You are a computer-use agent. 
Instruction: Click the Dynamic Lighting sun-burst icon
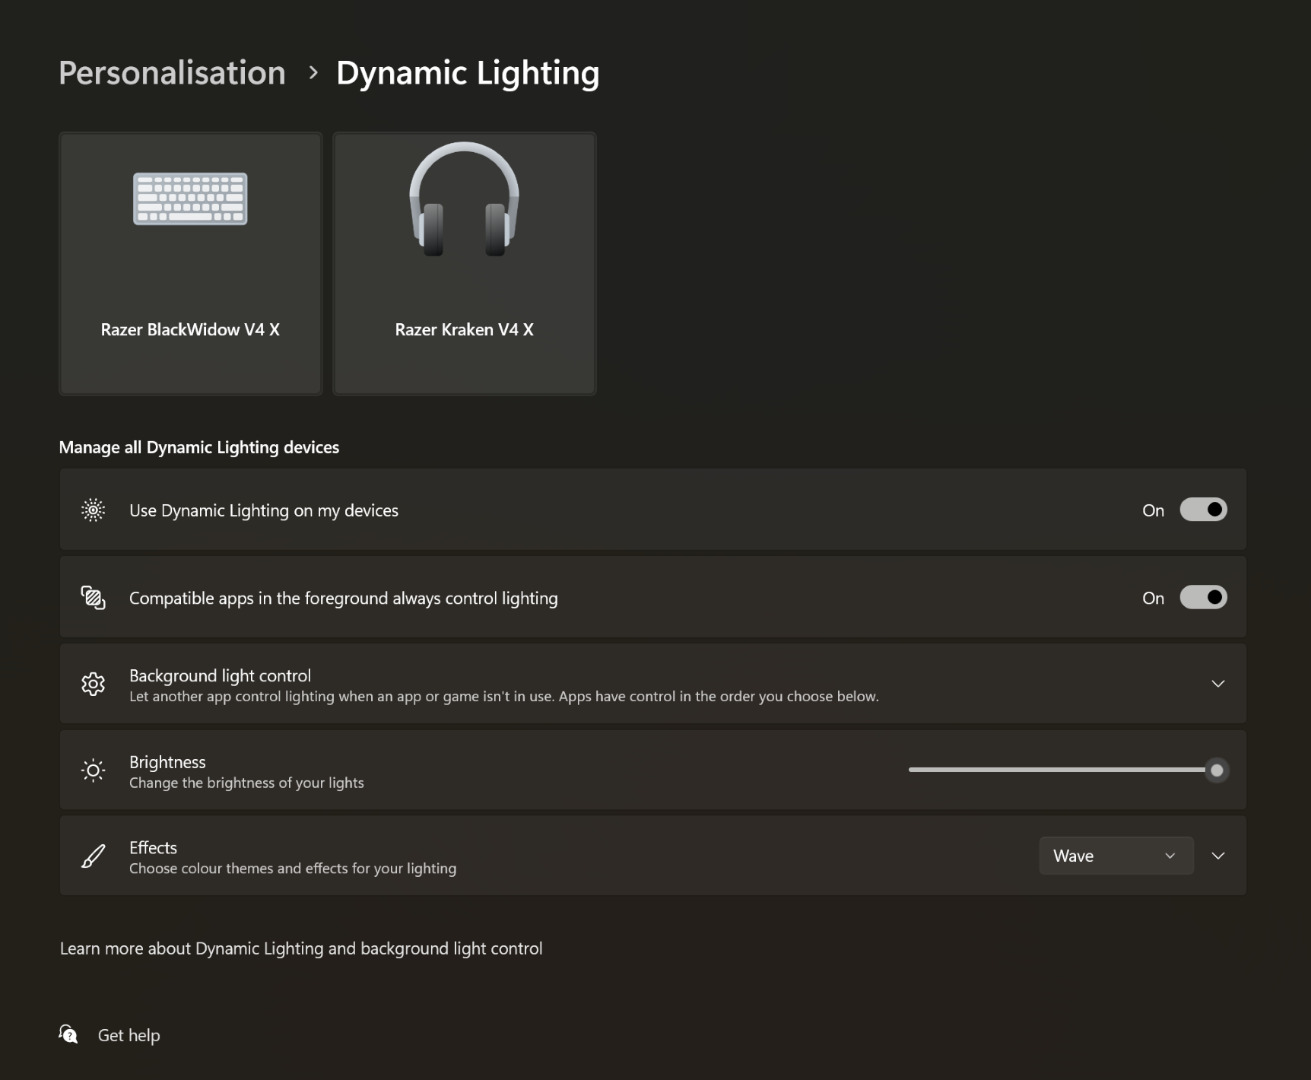[x=93, y=510]
